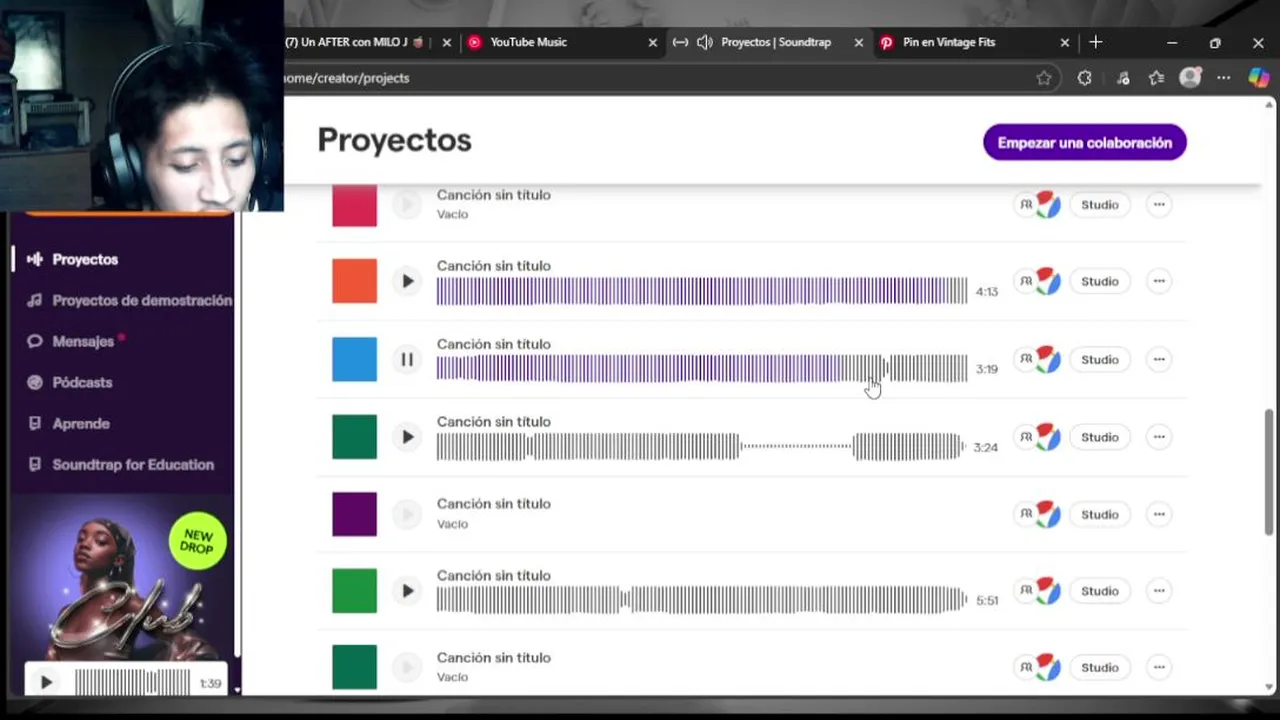Click the Aprende sidebar icon
Viewport: 1280px width, 720px height.
coord(35,423)
